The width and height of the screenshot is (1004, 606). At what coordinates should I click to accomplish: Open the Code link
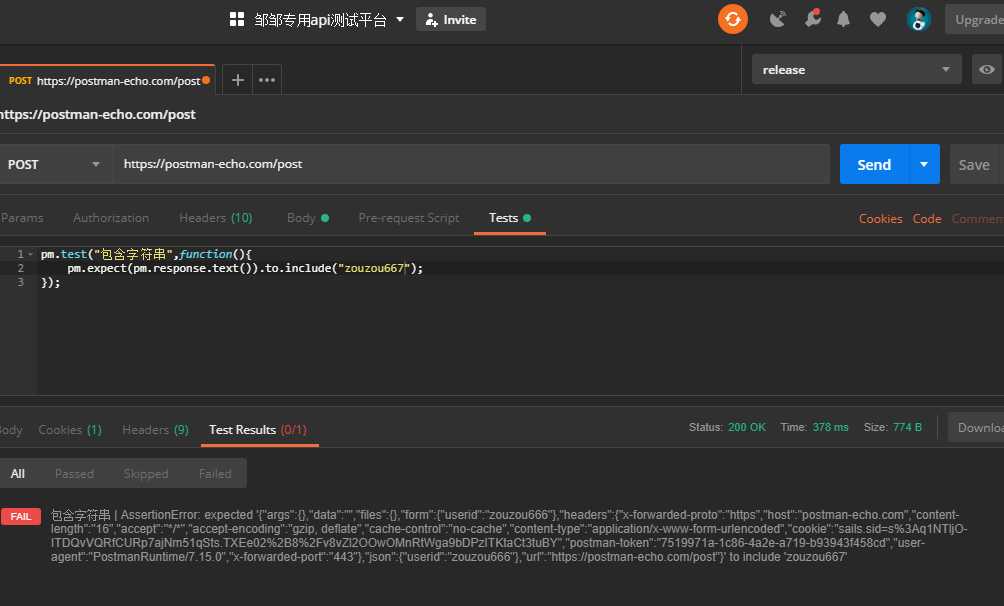(x=927, y=218)
